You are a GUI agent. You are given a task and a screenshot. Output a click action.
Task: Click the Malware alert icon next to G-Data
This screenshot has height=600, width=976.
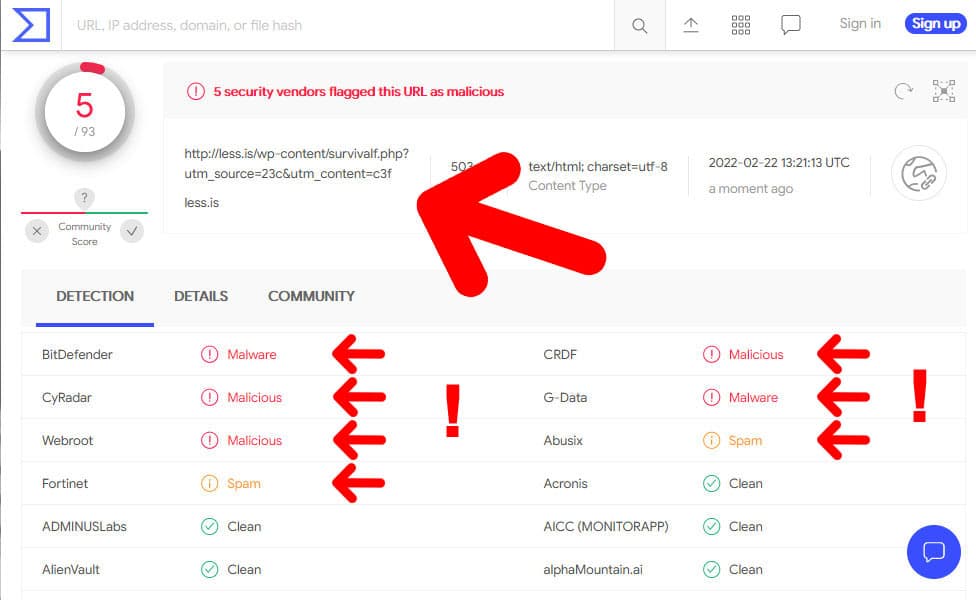tap(711, 397)
